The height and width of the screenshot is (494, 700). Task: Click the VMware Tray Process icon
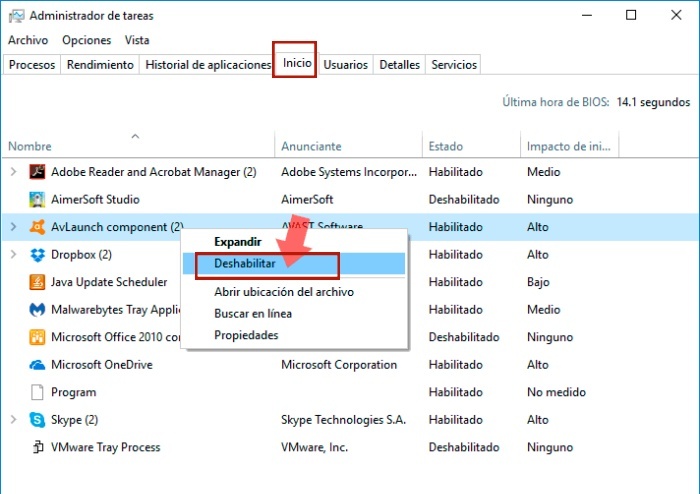coord(38,447)
